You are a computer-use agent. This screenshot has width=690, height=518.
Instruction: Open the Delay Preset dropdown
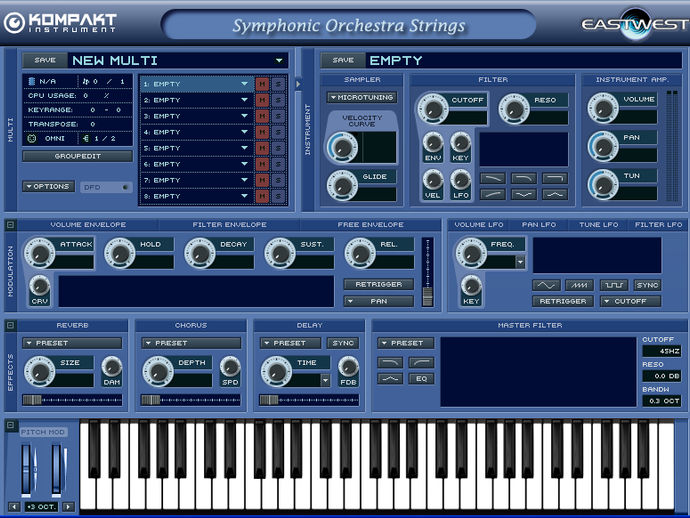(x=290, y=343)
